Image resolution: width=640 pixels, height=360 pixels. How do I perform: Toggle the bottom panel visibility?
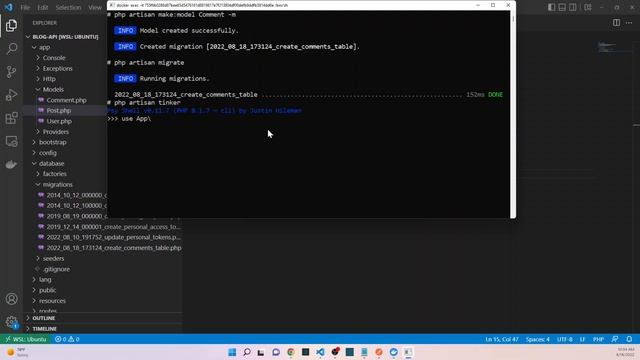coord(562,7)
